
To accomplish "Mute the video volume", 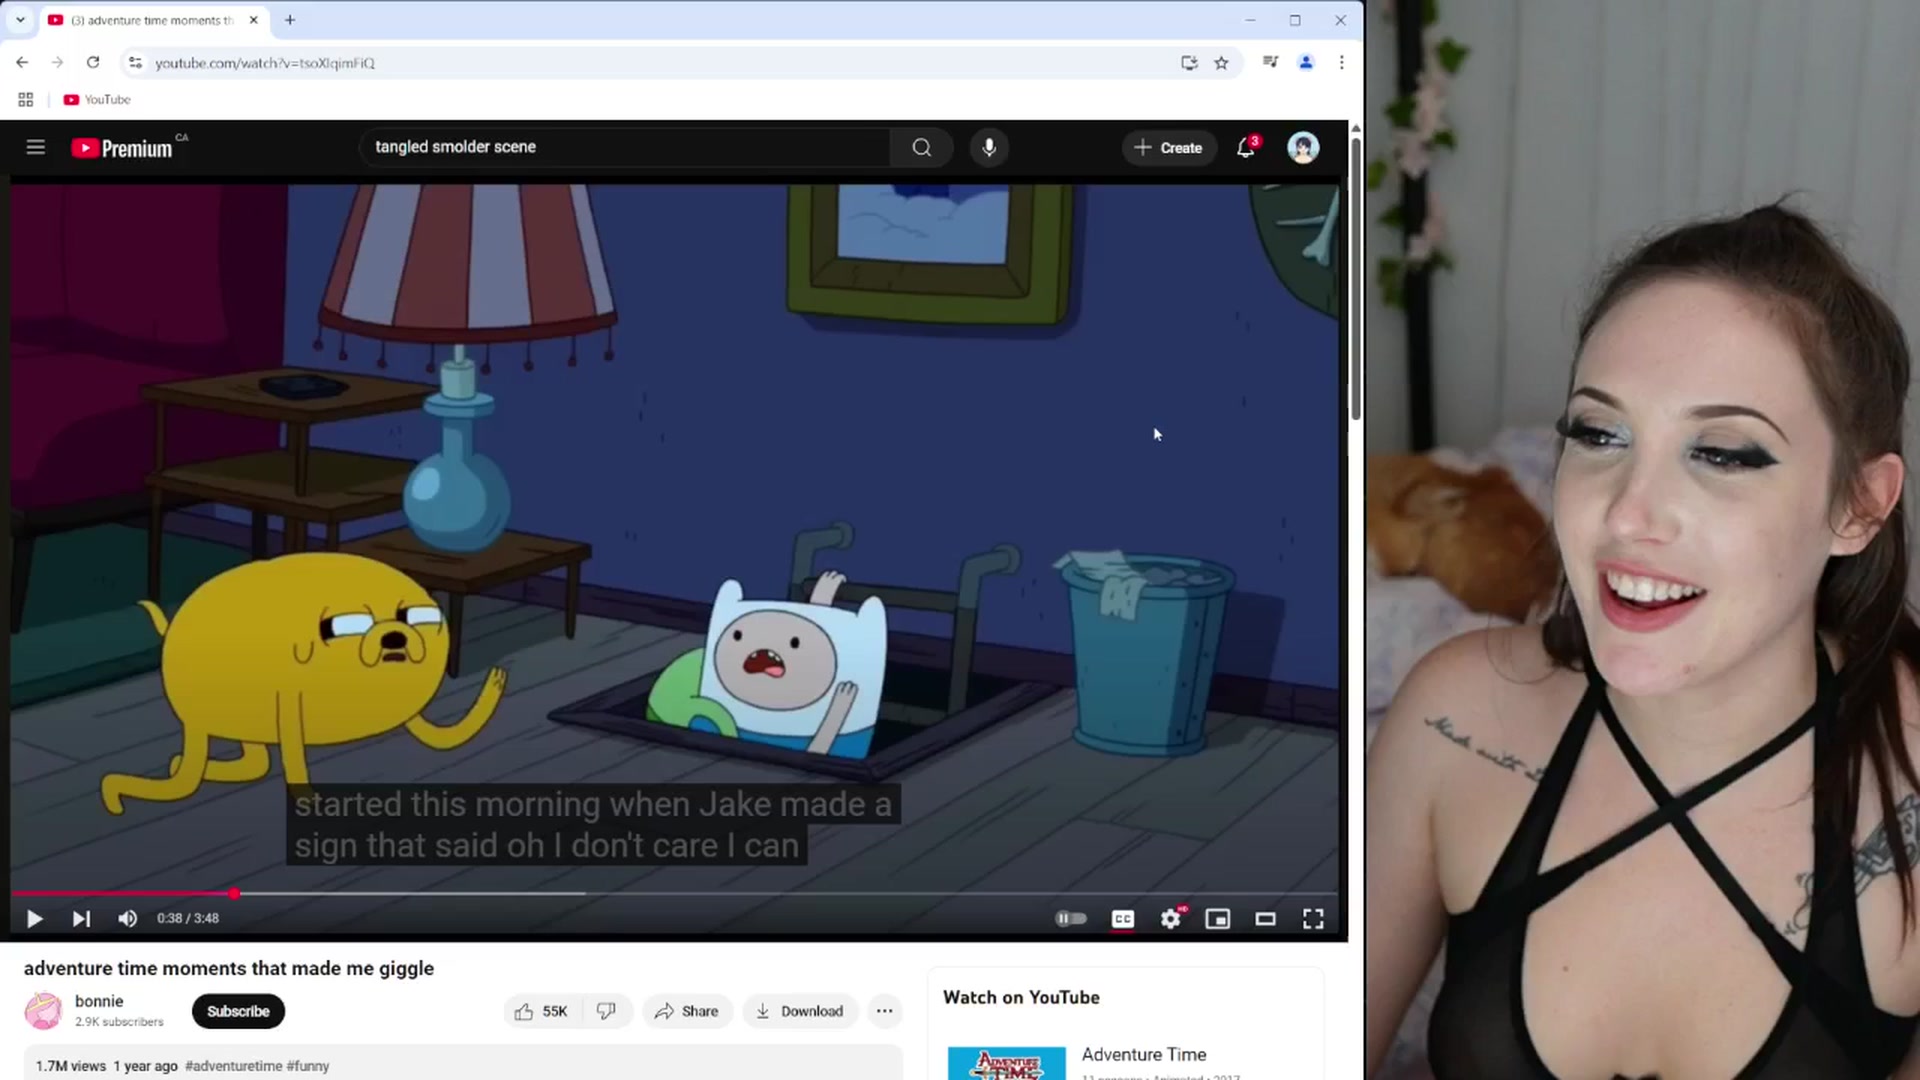I will (x=128, y=919).
